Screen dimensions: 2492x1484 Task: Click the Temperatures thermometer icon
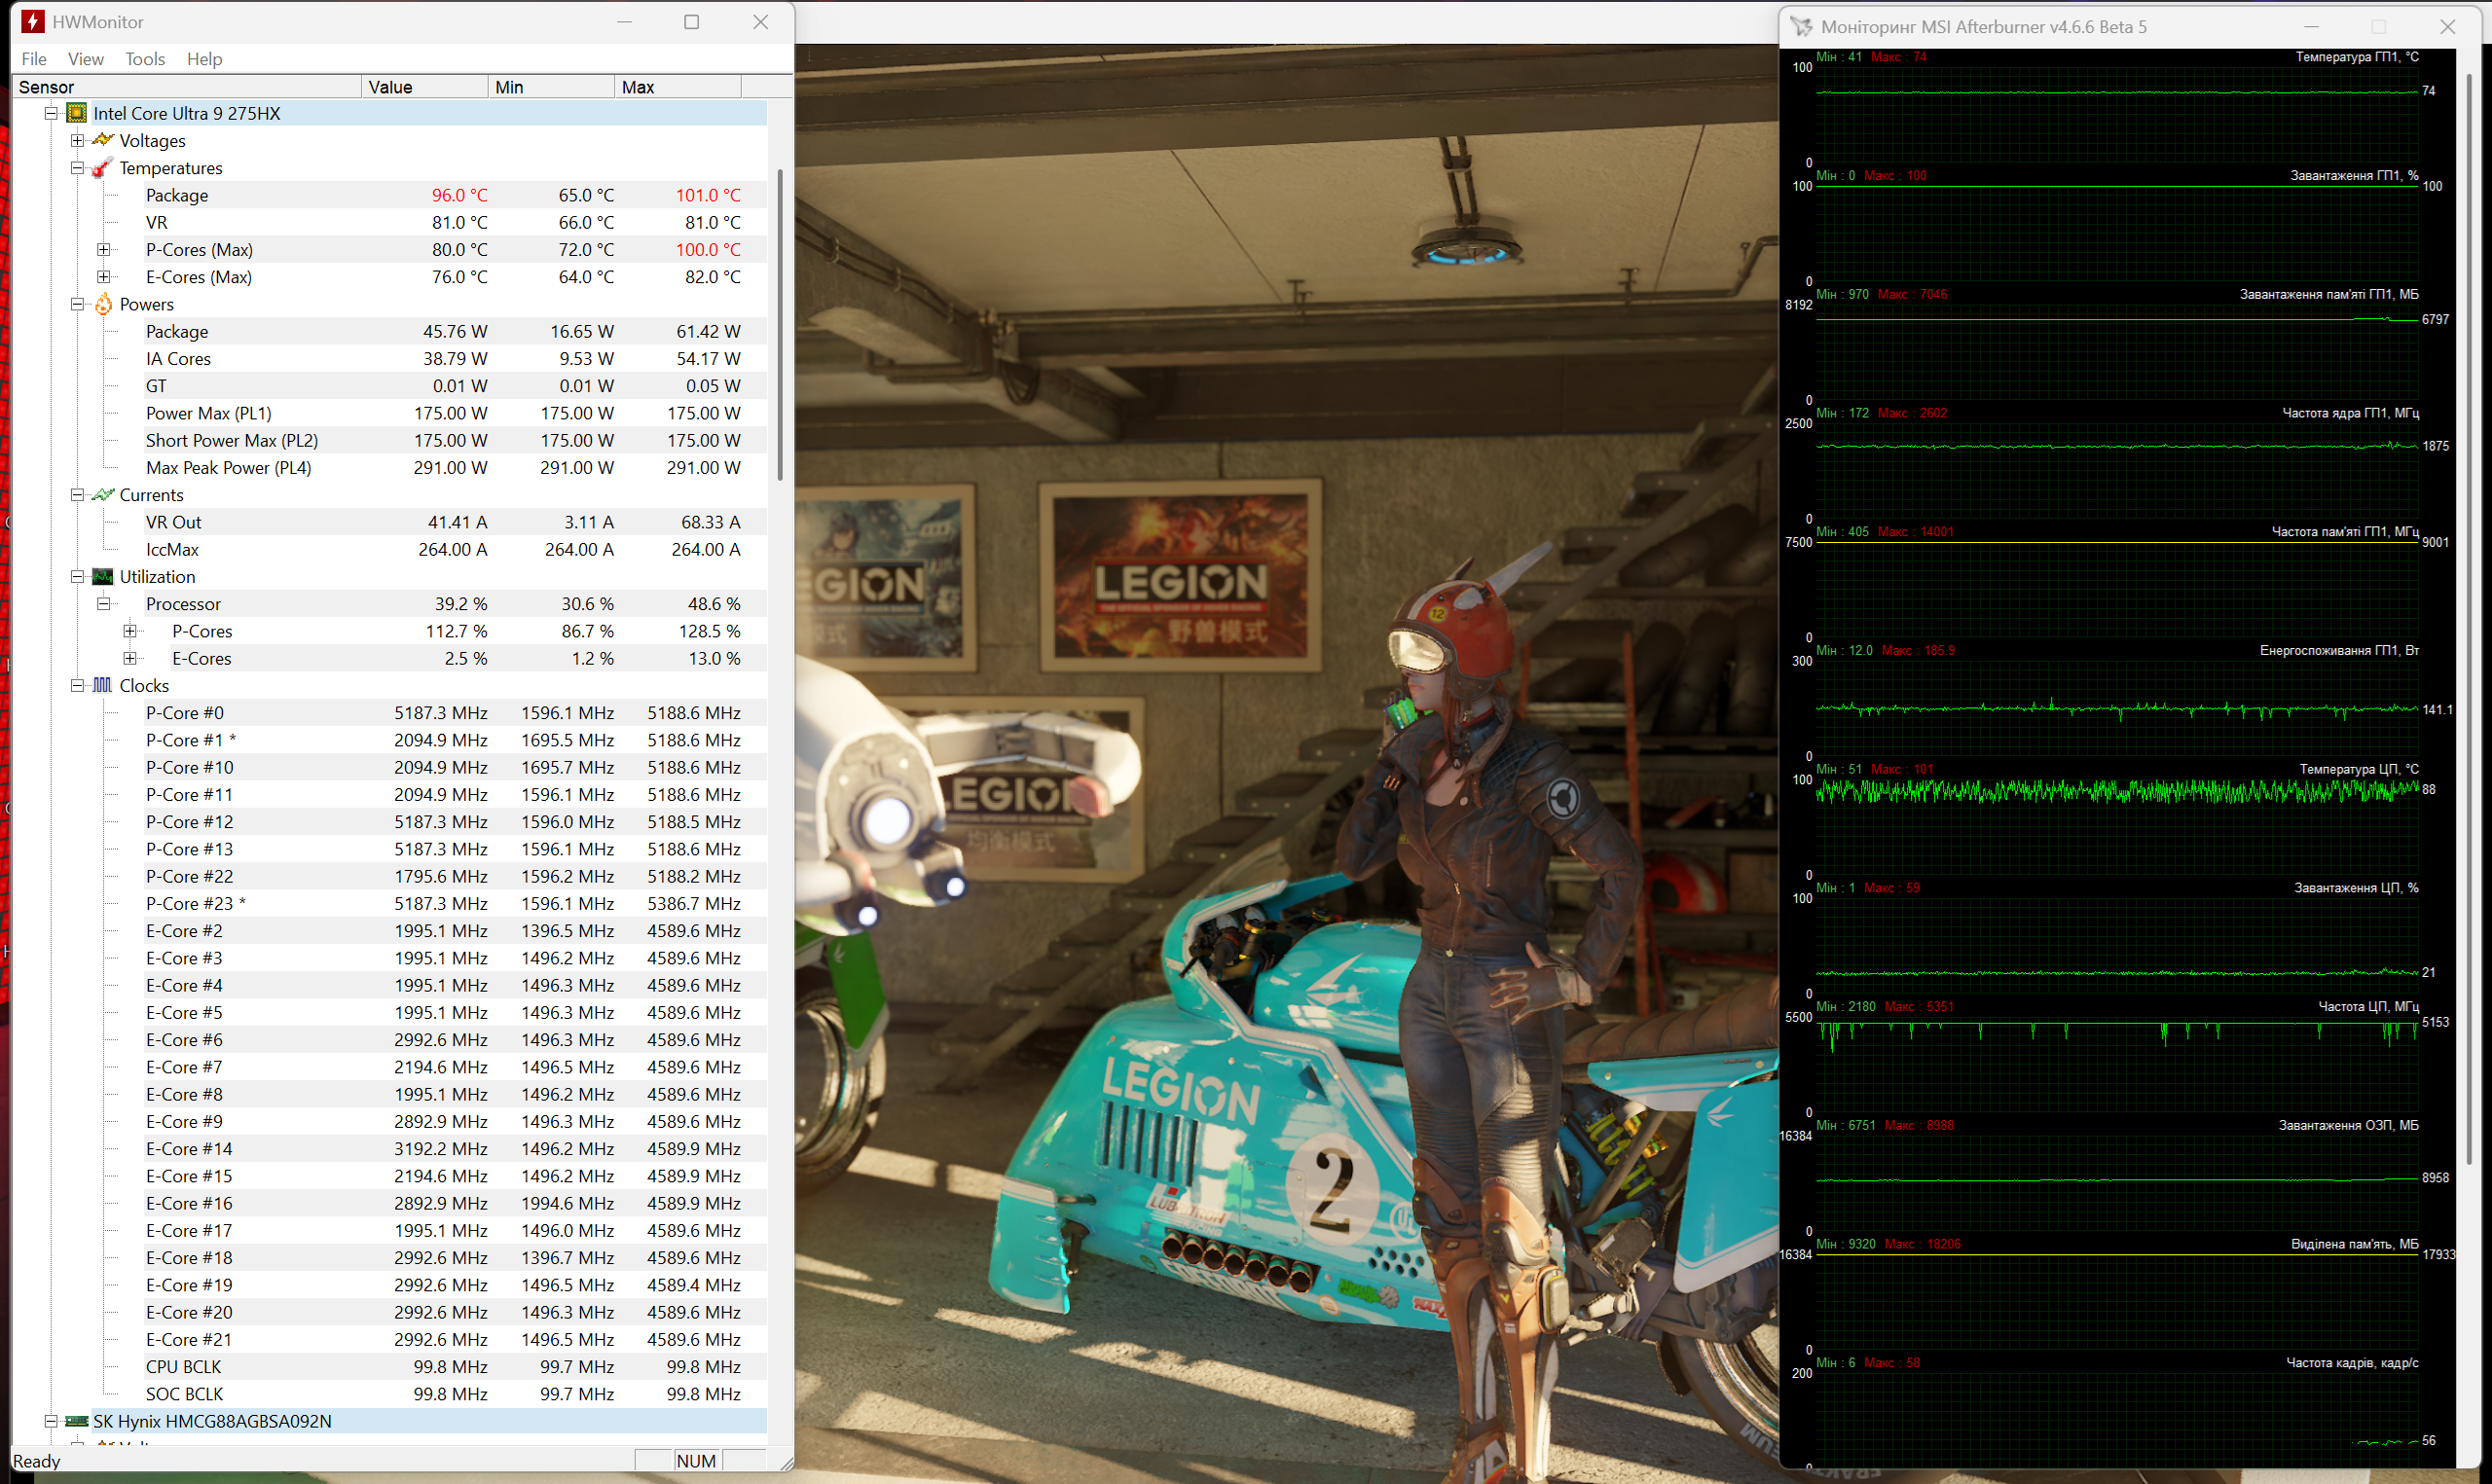coord(103,168)
